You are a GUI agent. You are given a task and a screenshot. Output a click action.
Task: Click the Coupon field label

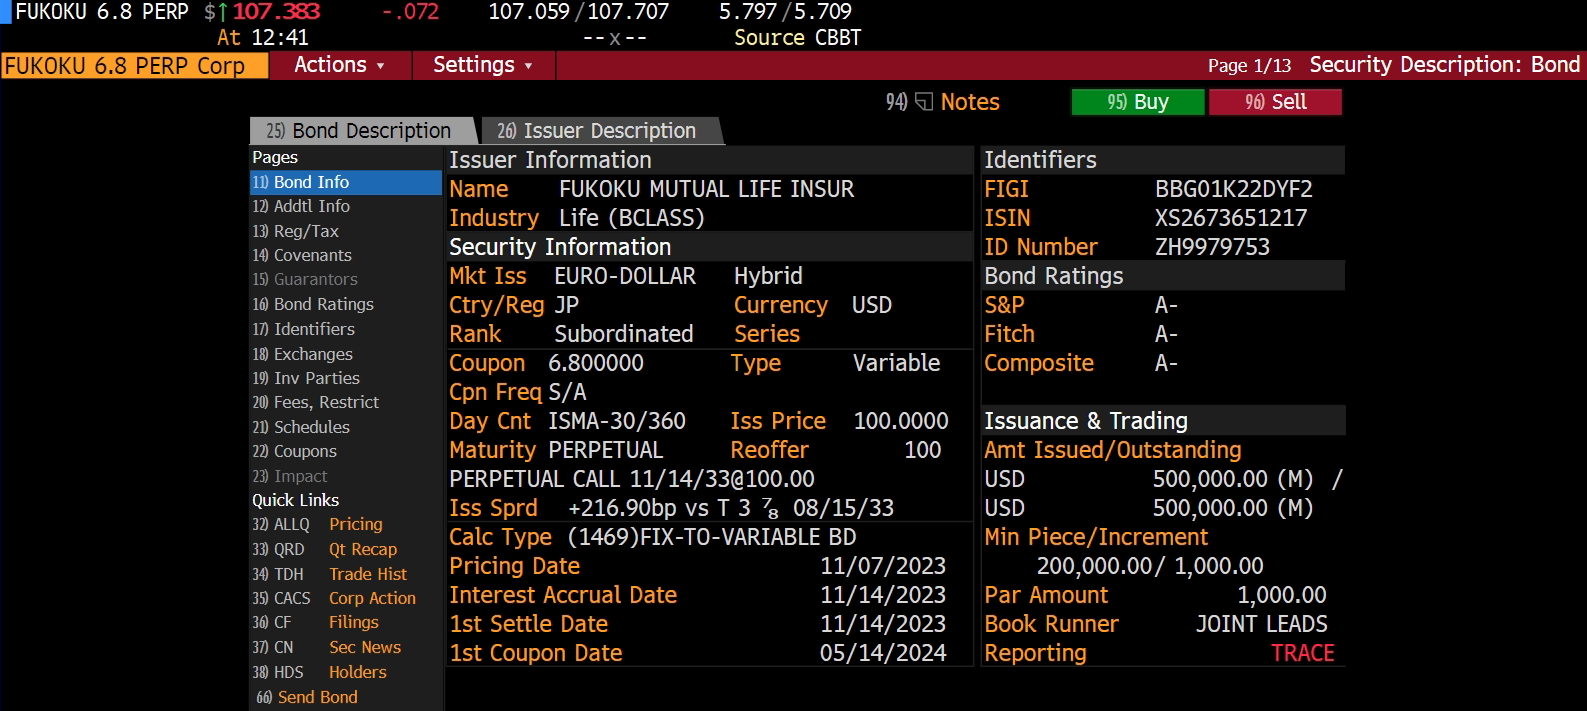[487, 363]
